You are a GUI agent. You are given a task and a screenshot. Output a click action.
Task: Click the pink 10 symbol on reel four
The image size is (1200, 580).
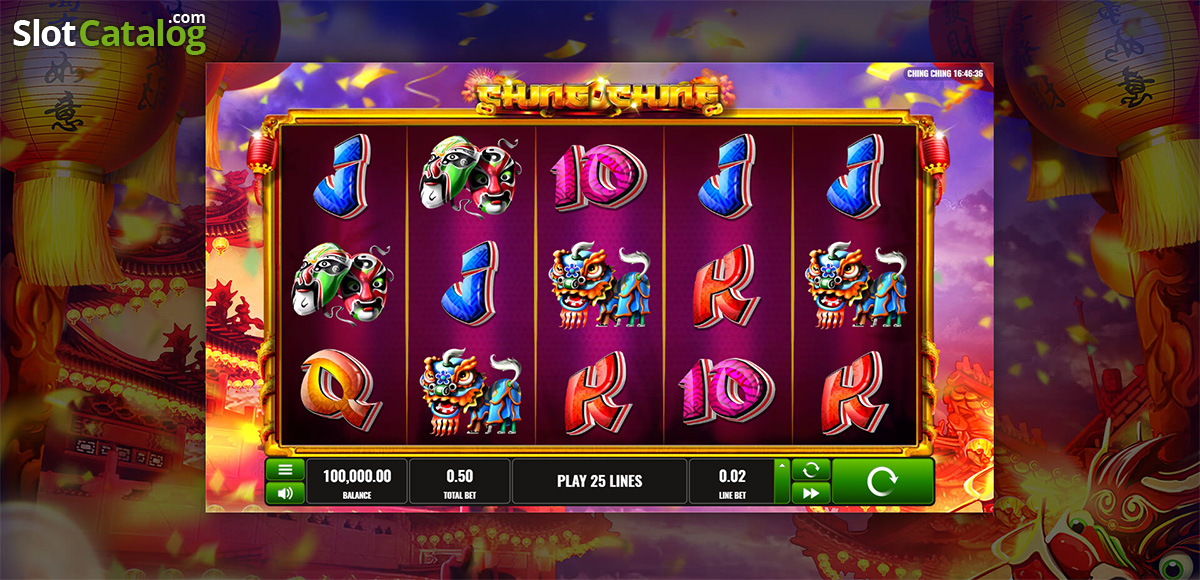click(x=727, y=388)
